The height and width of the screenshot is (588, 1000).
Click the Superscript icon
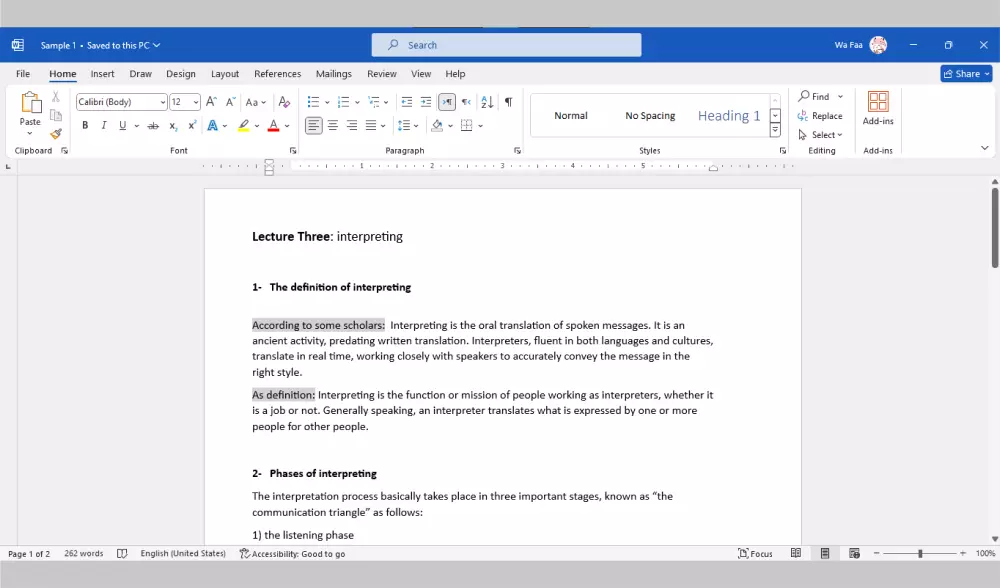point(190,126)
